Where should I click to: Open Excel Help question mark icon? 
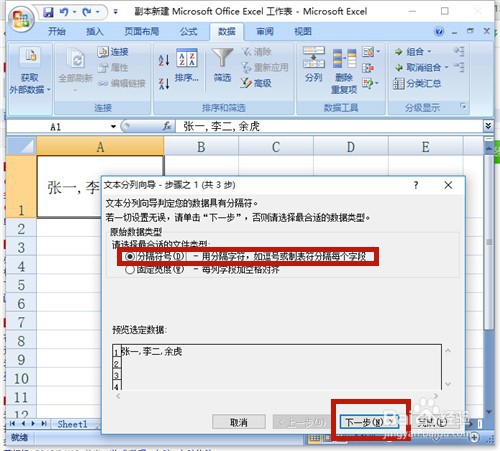point(439,32)
